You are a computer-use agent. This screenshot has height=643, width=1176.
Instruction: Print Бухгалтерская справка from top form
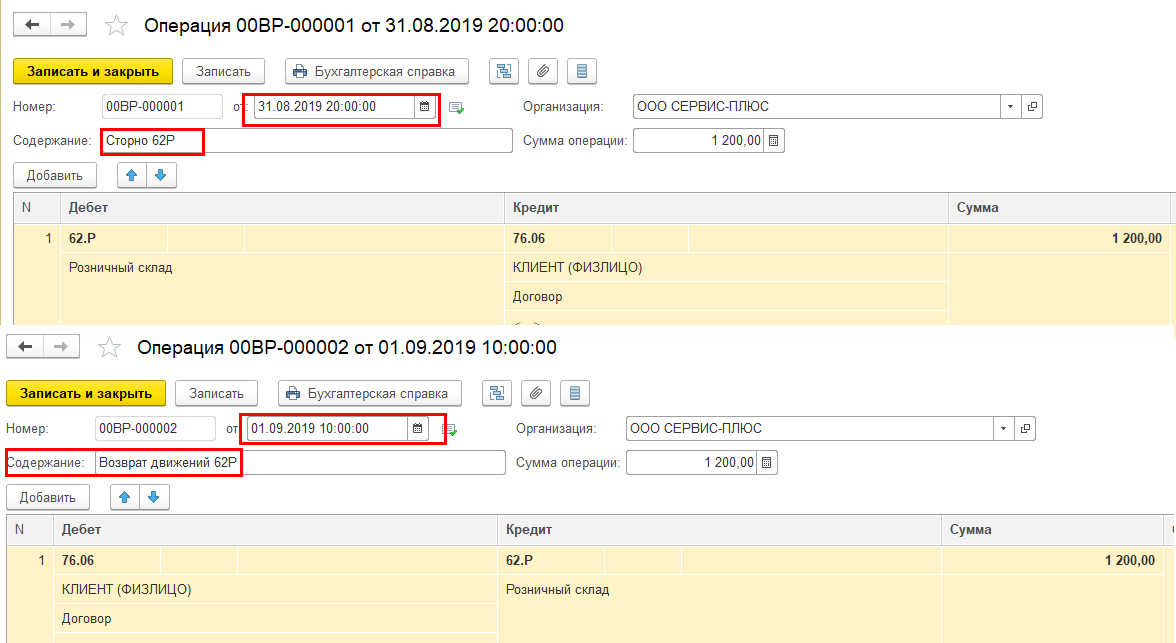pyautogui.click(x=376, y=71)
